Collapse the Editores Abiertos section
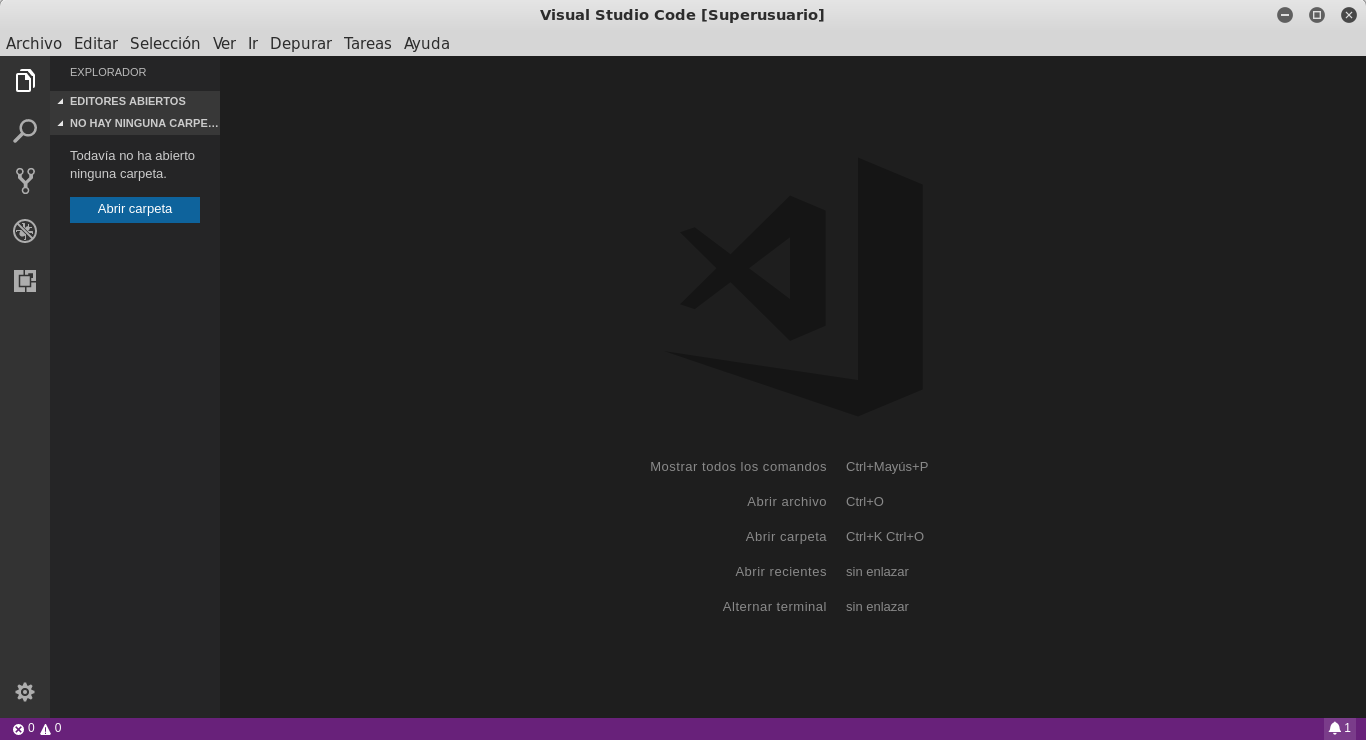This screenshot has width=1366, height=740. [135, 101]
